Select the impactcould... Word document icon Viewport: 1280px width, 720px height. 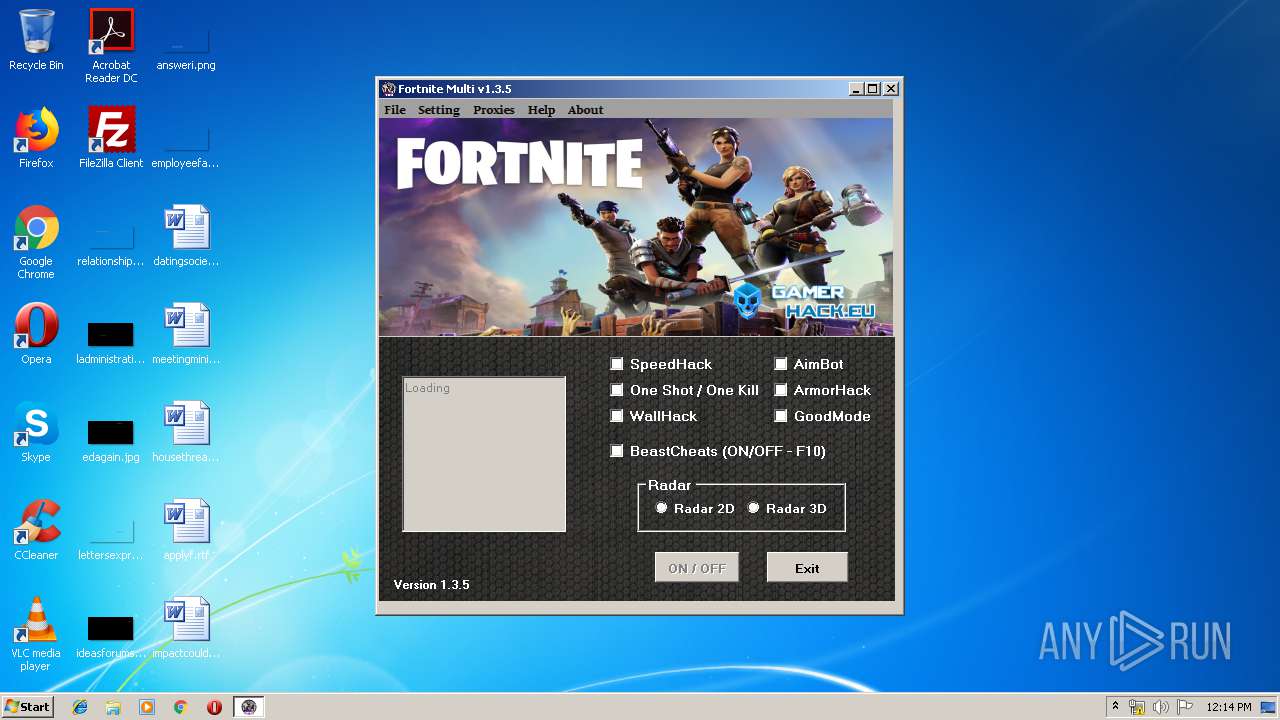(x=186, y=628)
